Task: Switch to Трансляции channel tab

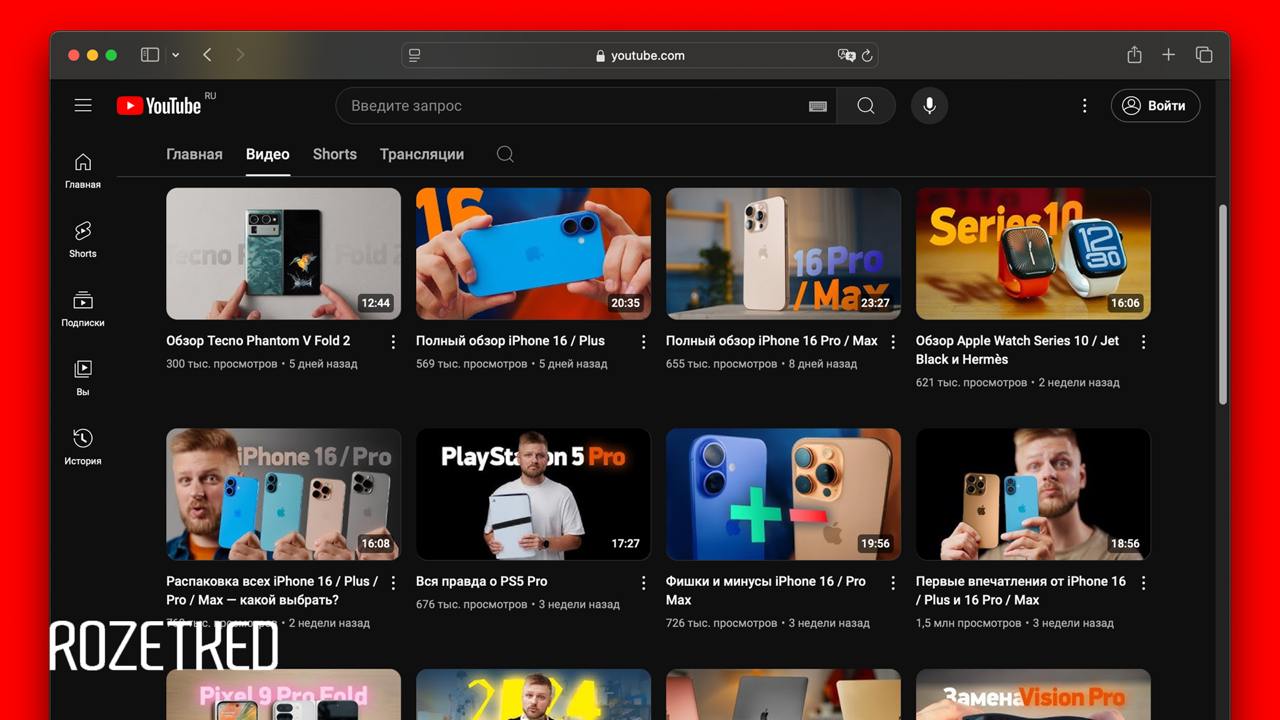Action: coord(422,154)
